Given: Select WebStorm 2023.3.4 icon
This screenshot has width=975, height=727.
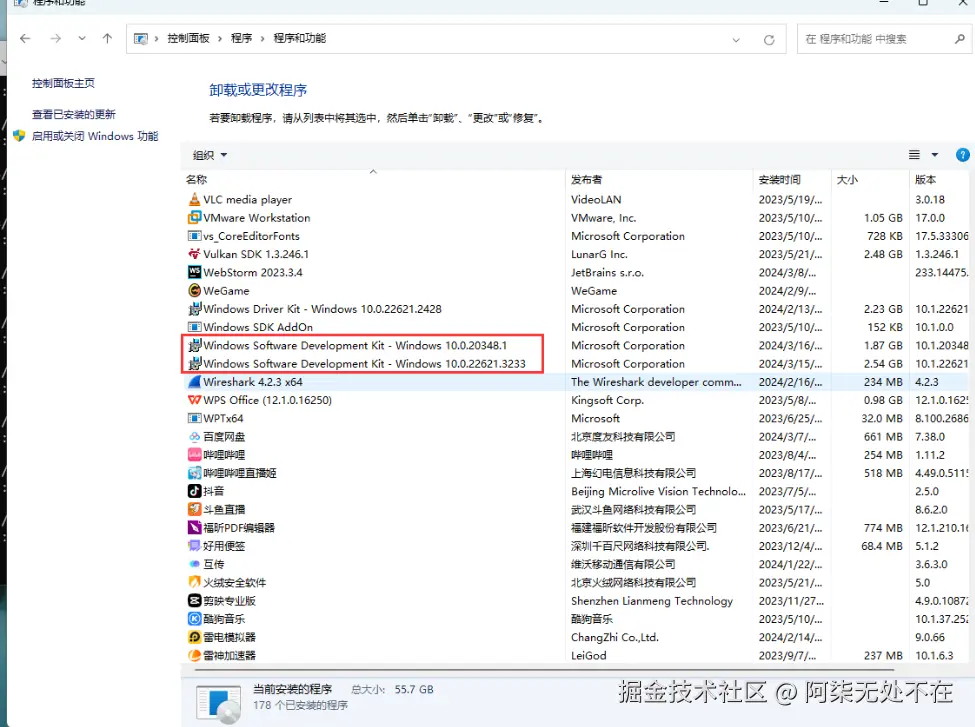Looking at the screenshot, I should [x=195, y=272].
